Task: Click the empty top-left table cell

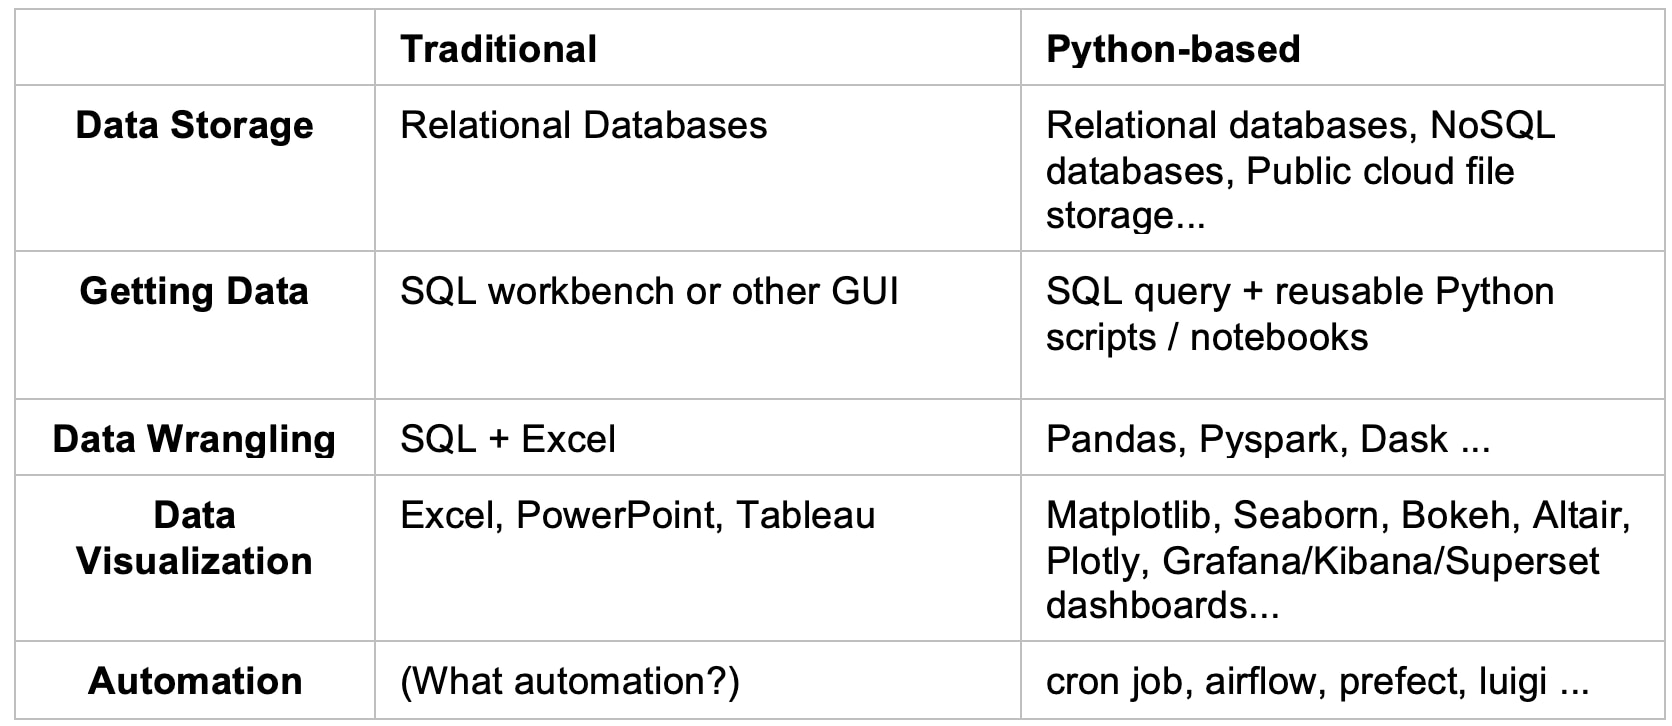Action: [194, 49]
